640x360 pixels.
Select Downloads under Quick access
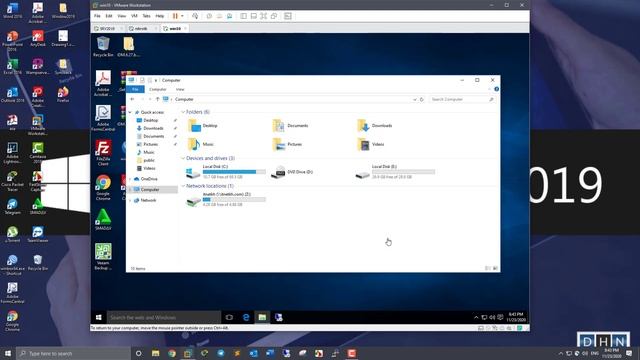click(153, 128)
